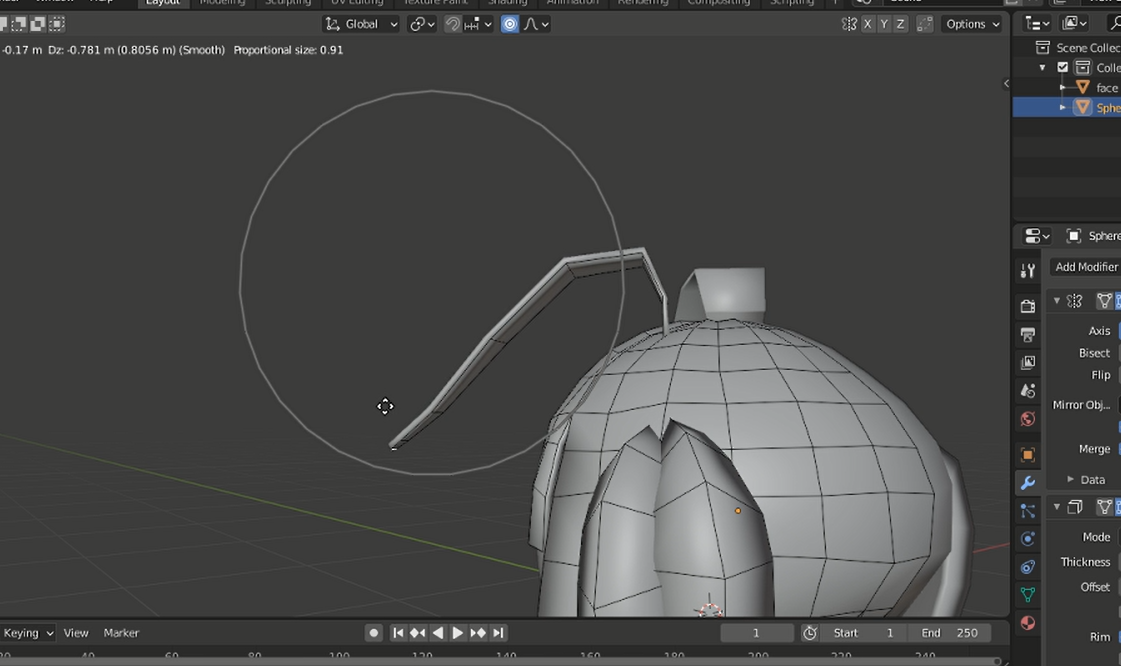Viewport: 1121px width, 666px height.
Task: Open outliner display mode dropdown
Action: tap(1075, 24)
